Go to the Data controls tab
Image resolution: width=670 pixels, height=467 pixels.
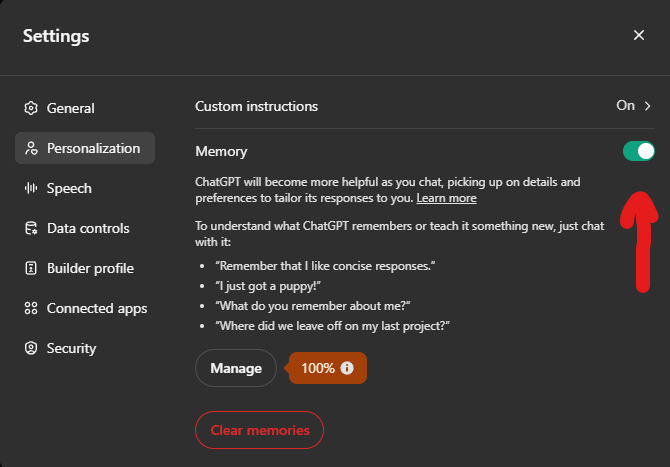pos(85,228)
